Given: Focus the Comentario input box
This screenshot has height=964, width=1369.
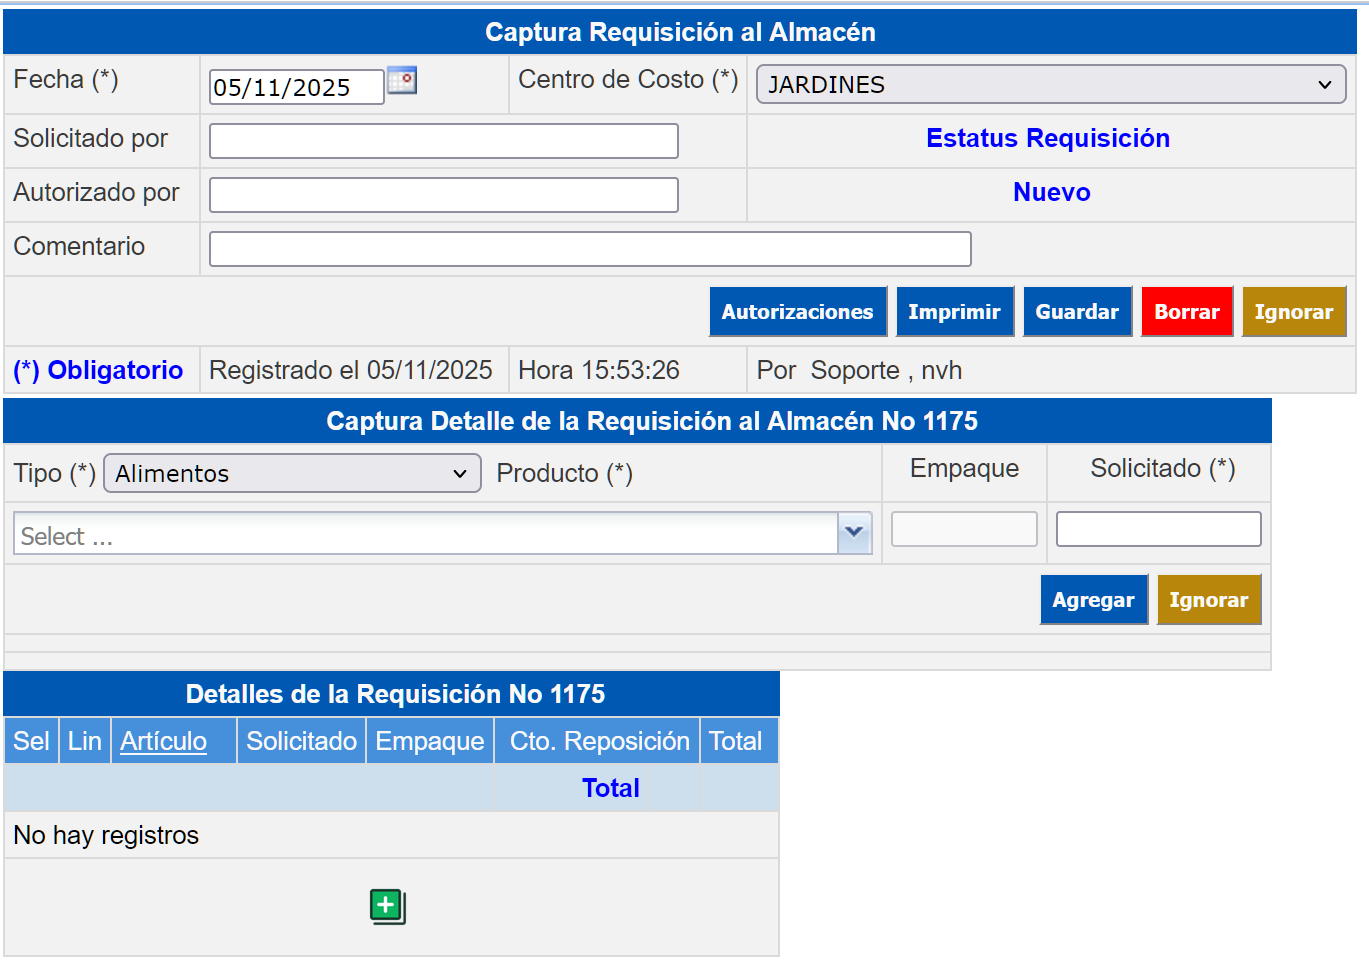Looking at the screenshot, I should pos(589,249).
